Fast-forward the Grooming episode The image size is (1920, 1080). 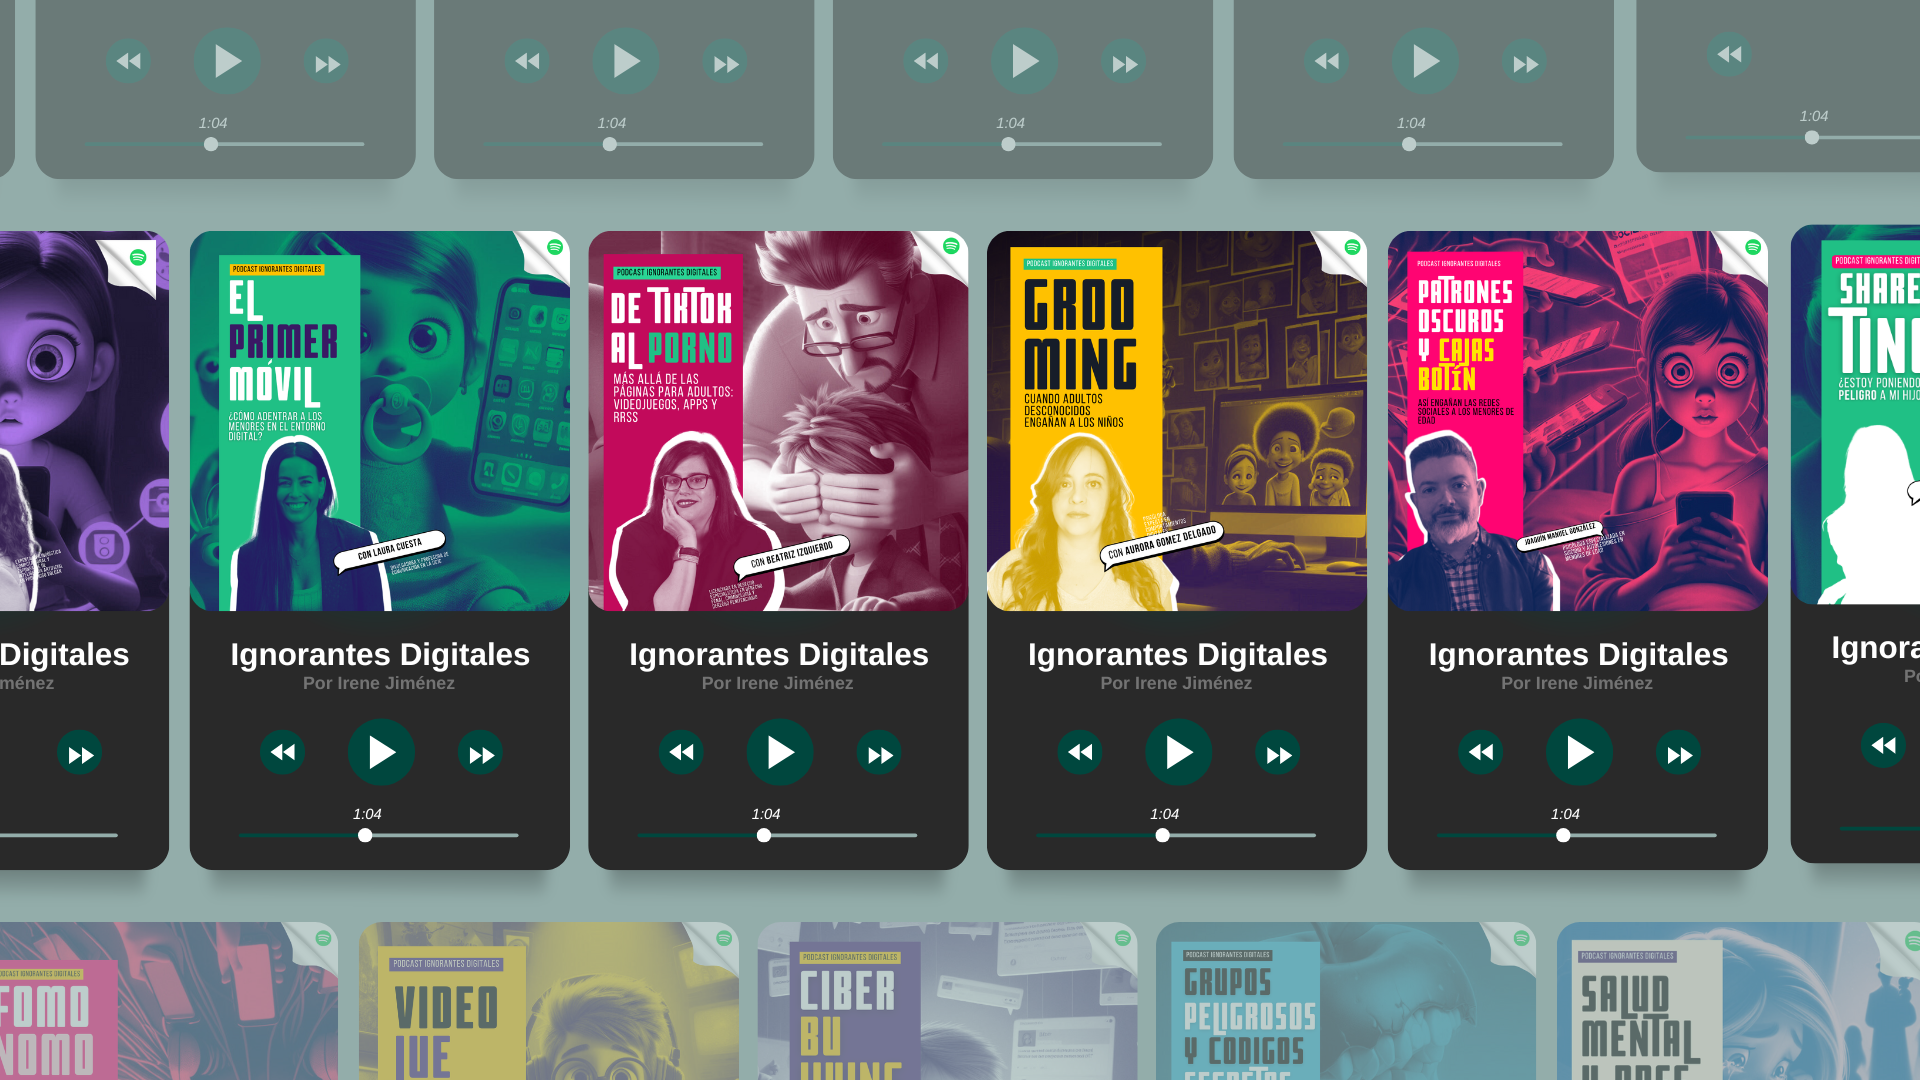[x=1278, y=754]
